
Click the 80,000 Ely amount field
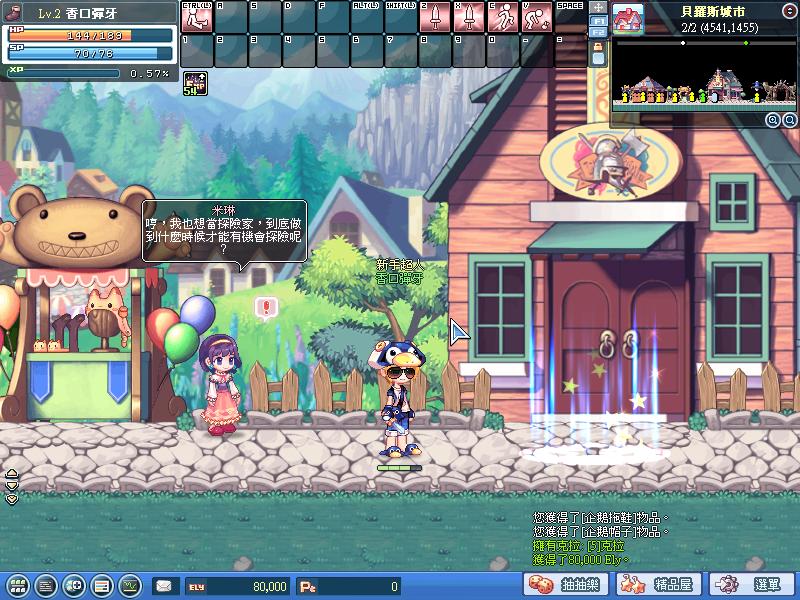[x=237, y=587]
